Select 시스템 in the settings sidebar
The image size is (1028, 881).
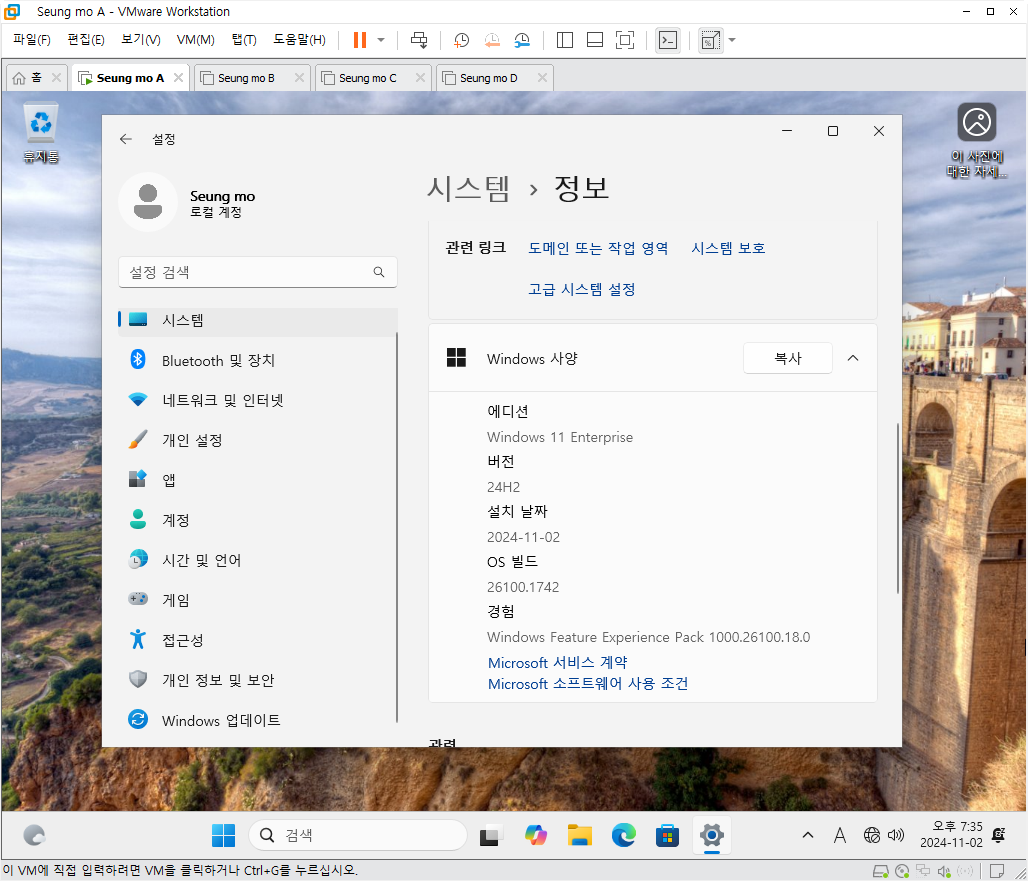[x=258, y=320]
